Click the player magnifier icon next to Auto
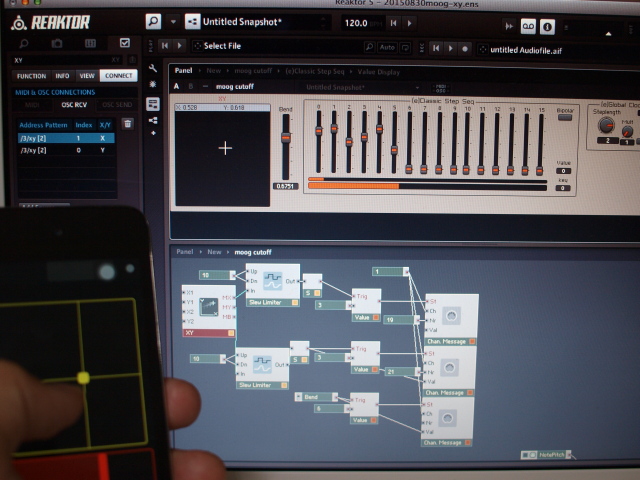640x480 pixels. [369, 47]
